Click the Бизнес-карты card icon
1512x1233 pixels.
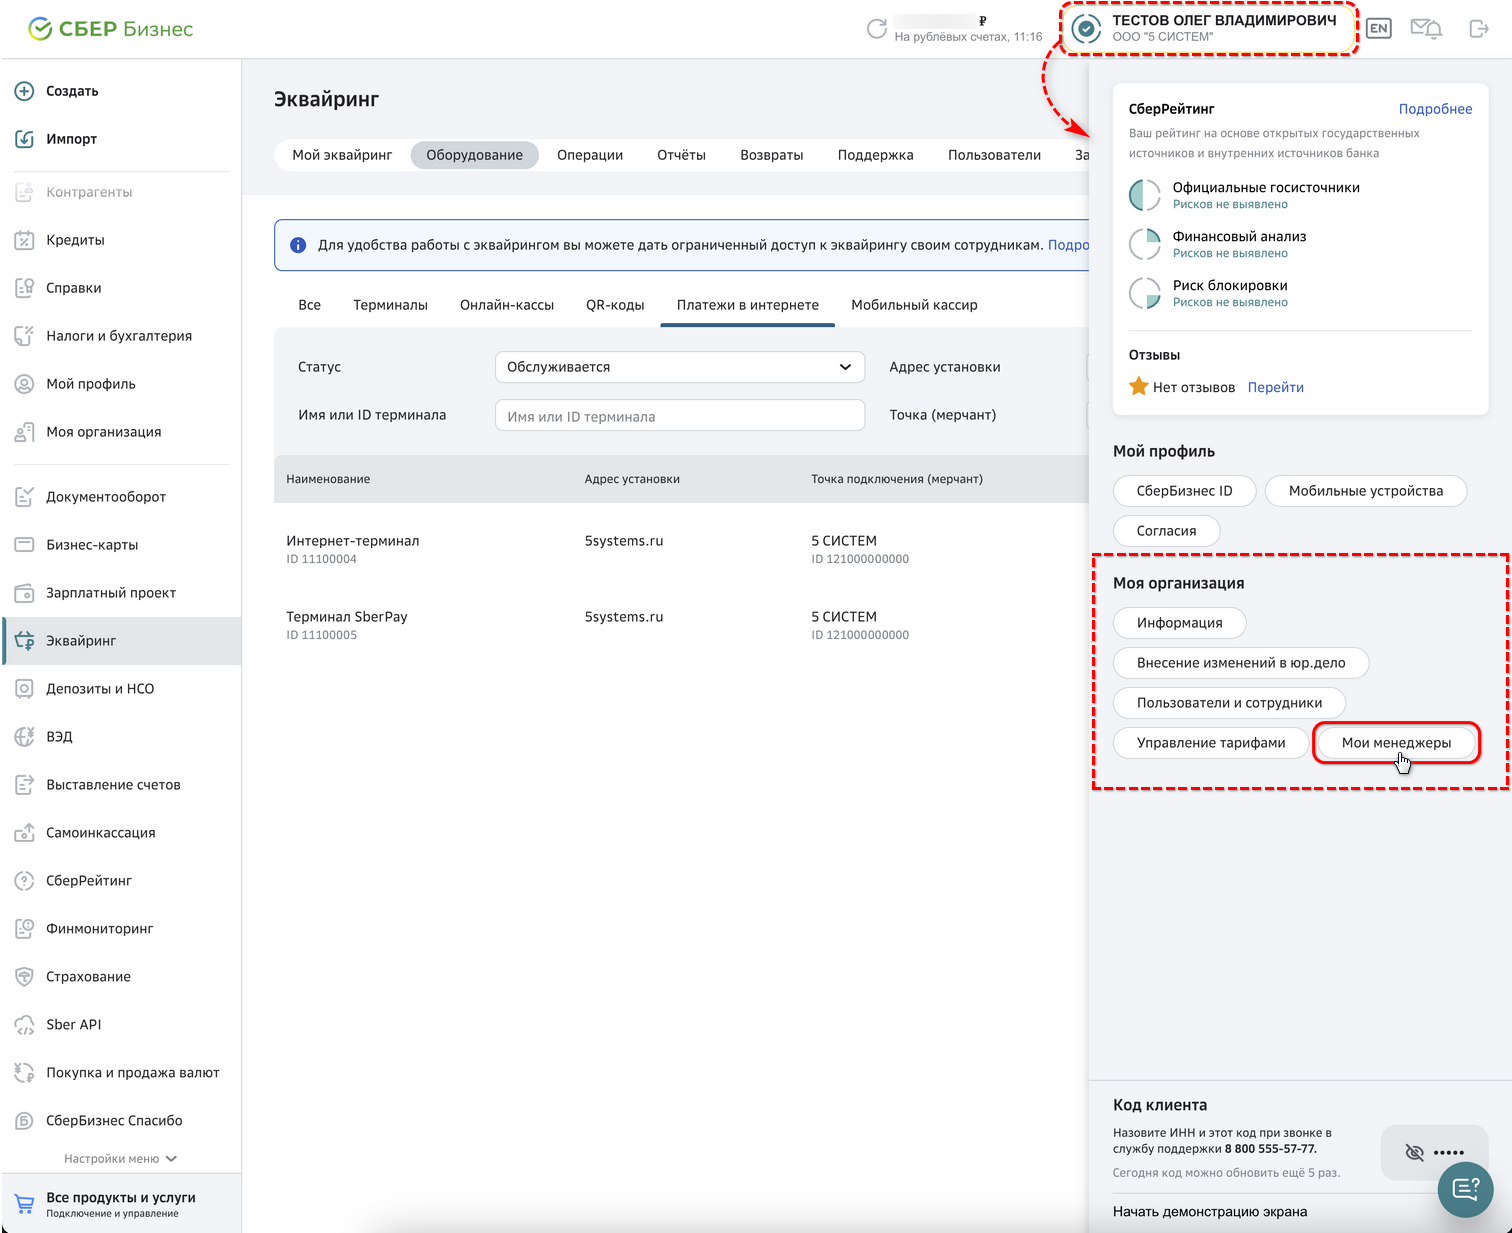tap(24, 545)
